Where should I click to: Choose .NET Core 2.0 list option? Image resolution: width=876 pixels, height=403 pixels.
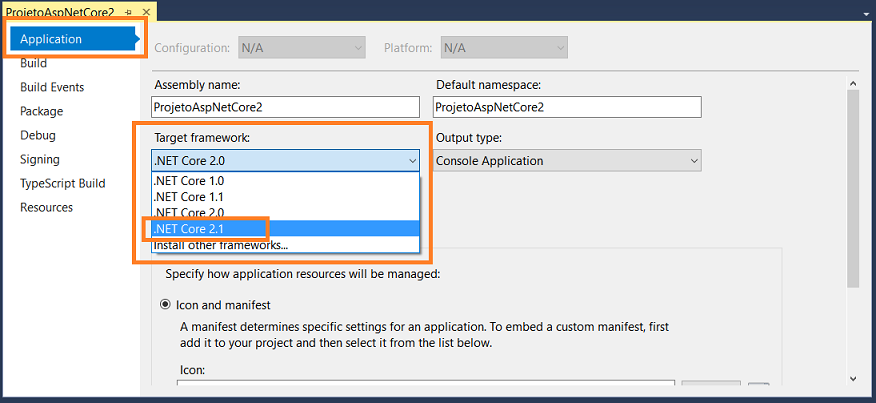285,212
